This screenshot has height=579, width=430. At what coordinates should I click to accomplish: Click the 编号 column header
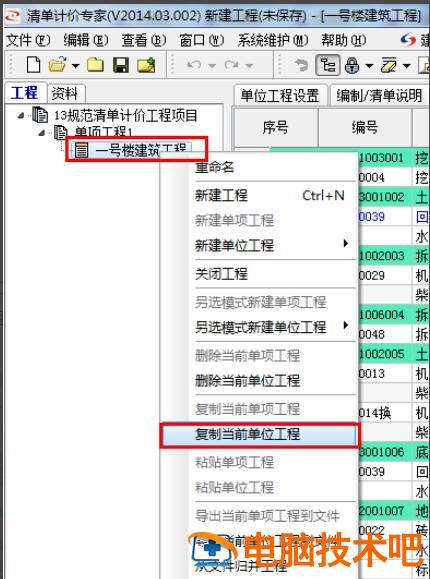[365, 127]
